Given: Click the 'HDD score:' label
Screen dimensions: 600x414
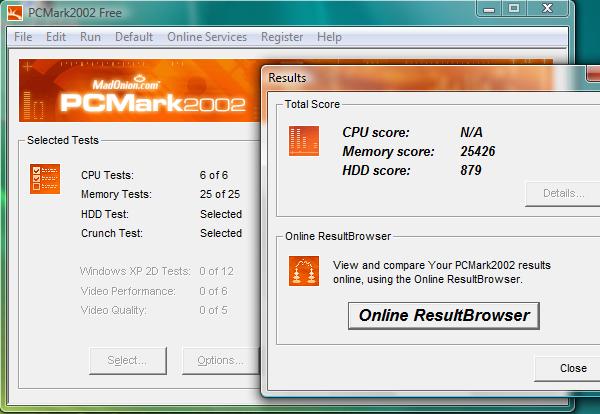Looking at the screenshot, I should [x=376, y=170].
